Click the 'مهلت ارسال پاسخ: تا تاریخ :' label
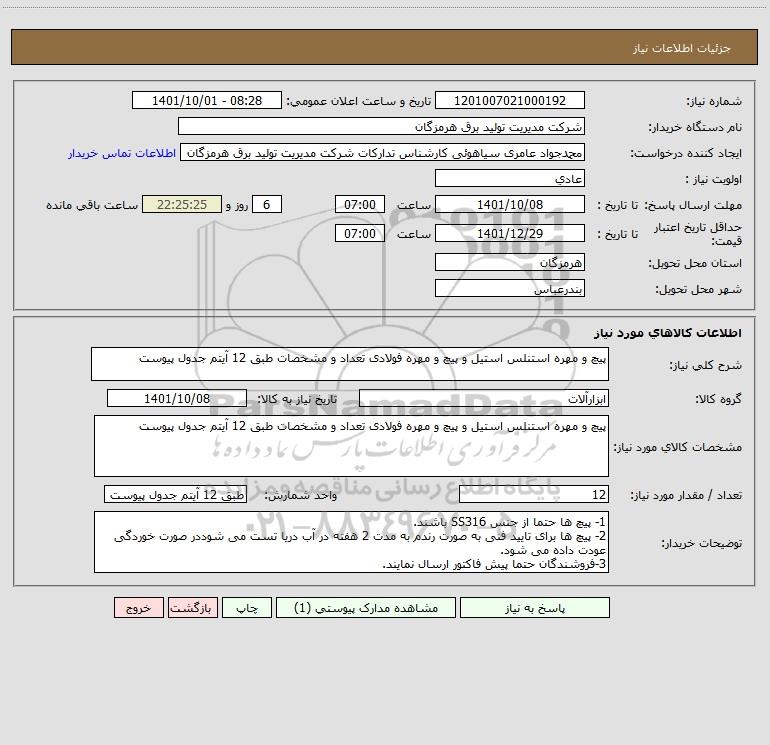Screen dimensions: 770x745 pyautogui.click(x=669, y=205)
